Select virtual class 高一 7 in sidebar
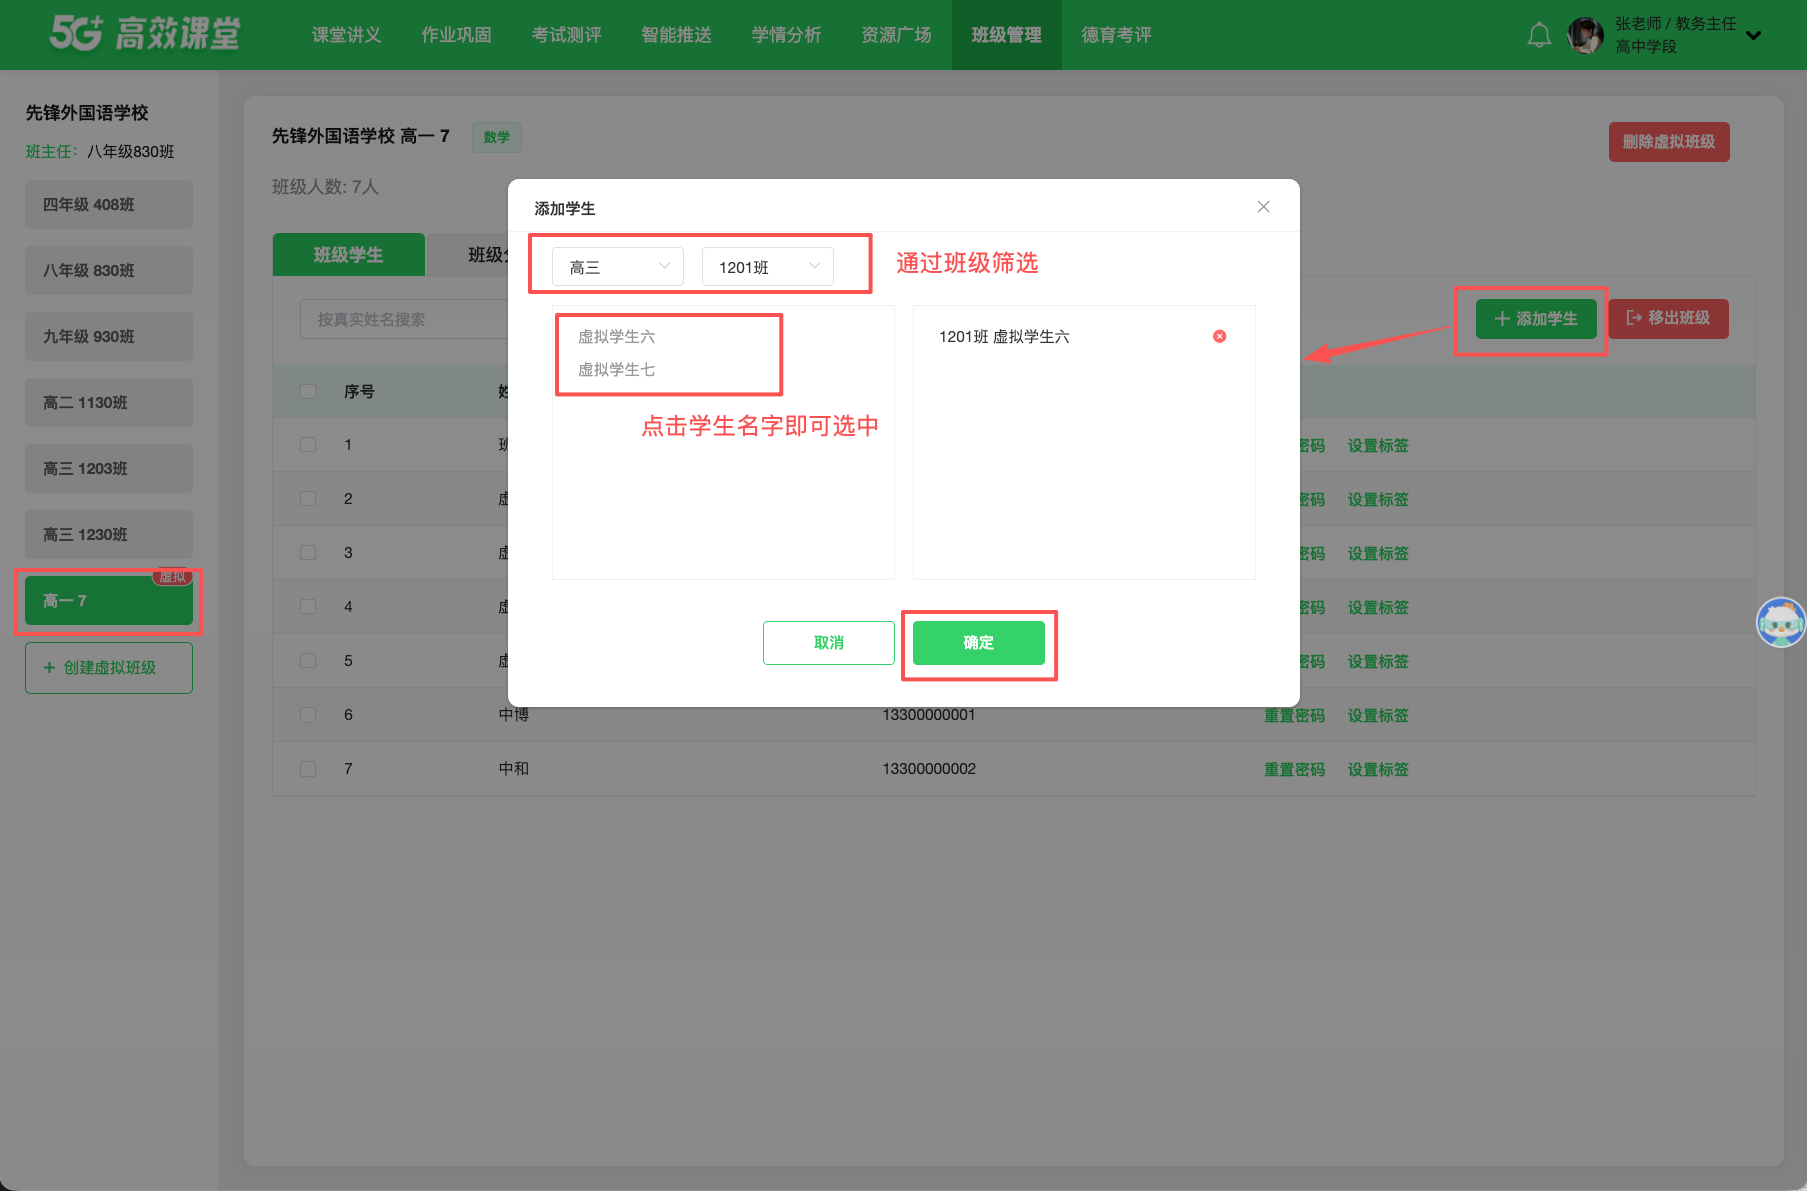1807x1191 pixels. (109, 601)
